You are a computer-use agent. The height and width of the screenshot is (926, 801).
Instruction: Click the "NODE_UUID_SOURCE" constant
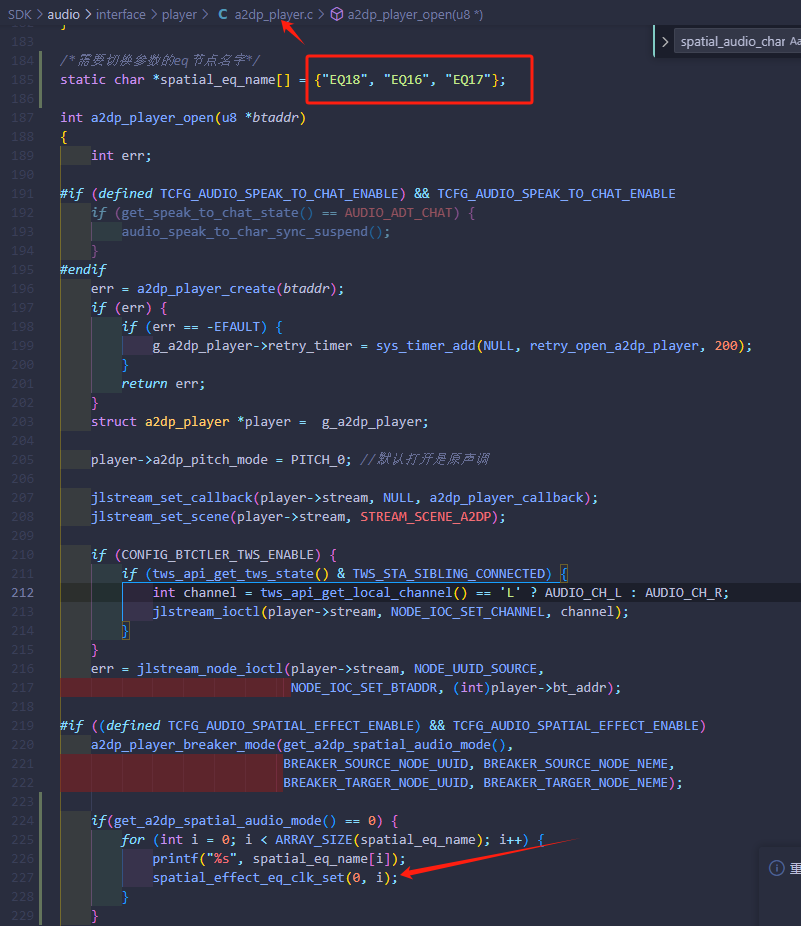[476, 669]
